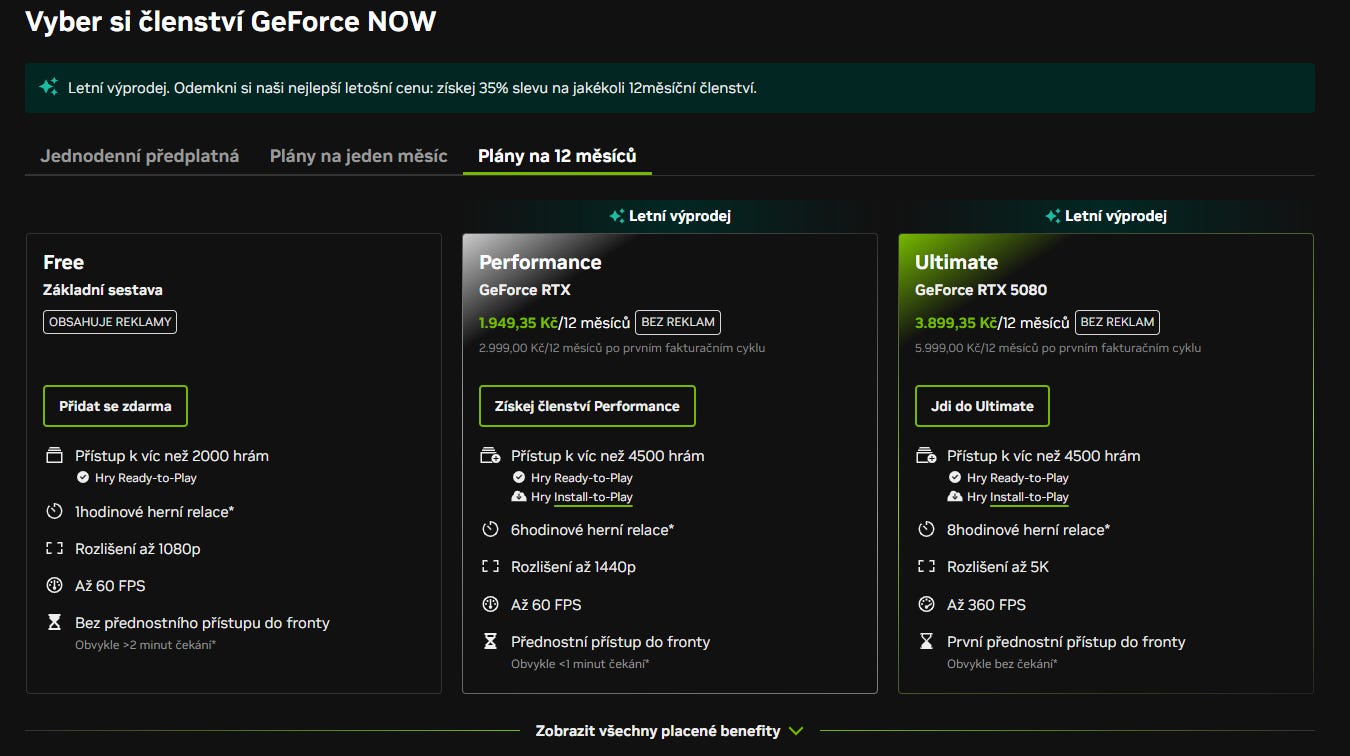Click the Jdi do Ultimate button
1350x756 pixels.
click(982, 406)
